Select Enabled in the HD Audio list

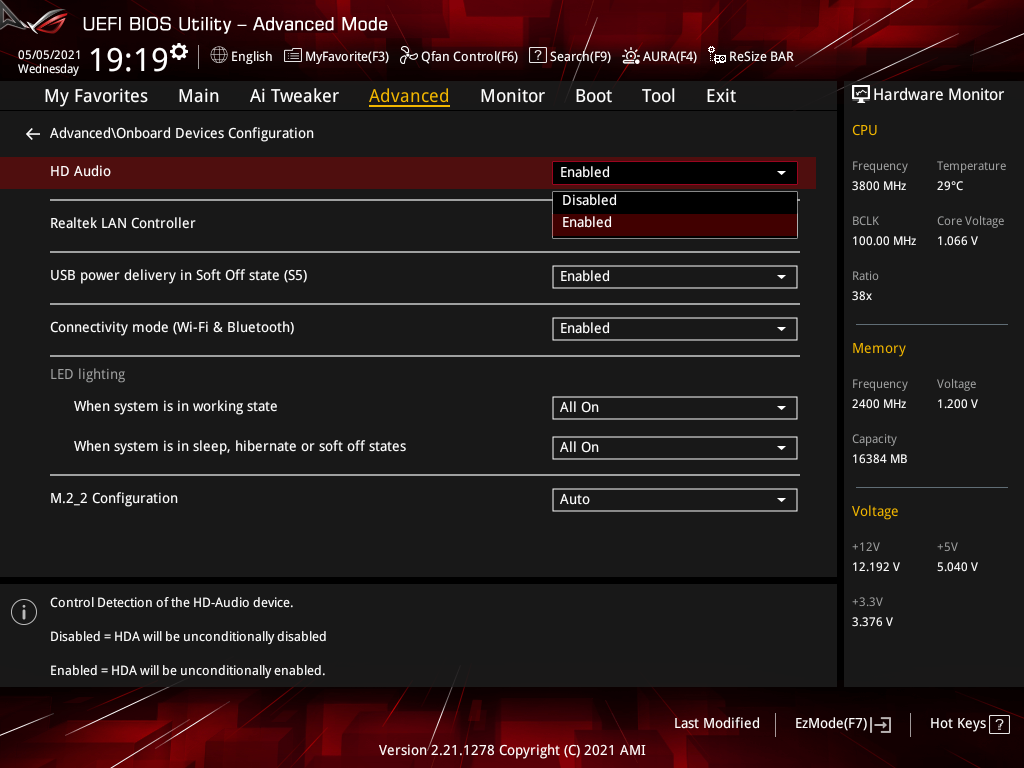pyautogui.click(x=675, y=223)
